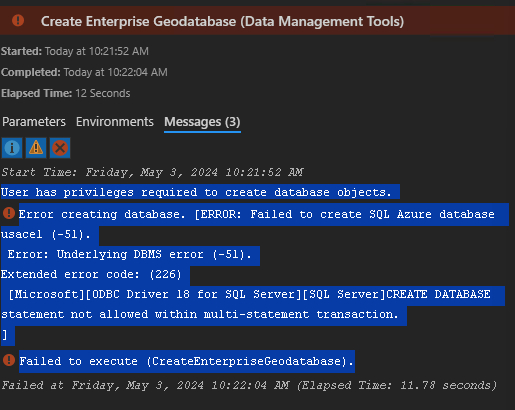Viewport: 515px width, 410px height.
Task: Toggle the blue info messages filter
Action: click(x=12, y=148)
